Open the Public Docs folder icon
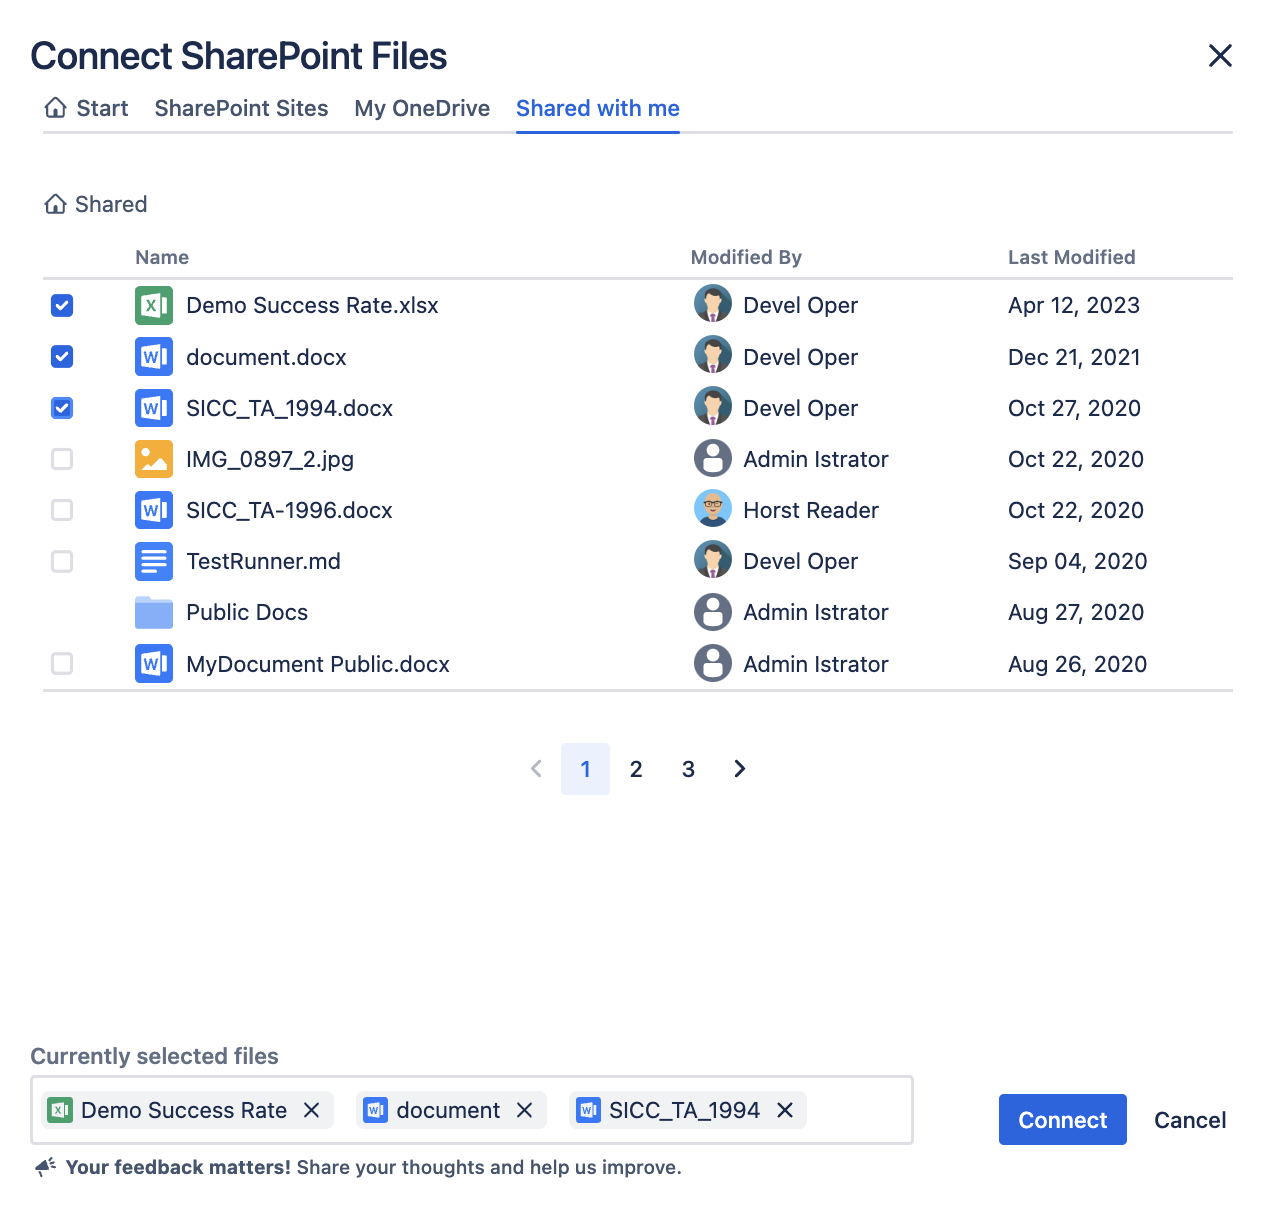Screen dimensions: 1274x1212 coord(153,612)
